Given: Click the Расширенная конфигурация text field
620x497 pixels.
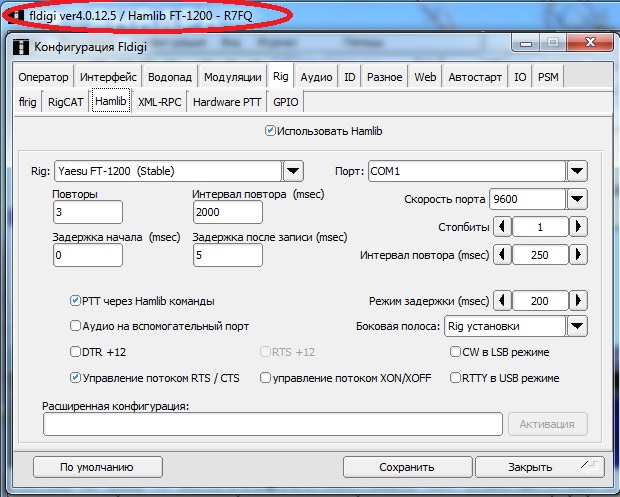Looking at the screenshot, I should (x=272, y=424).
